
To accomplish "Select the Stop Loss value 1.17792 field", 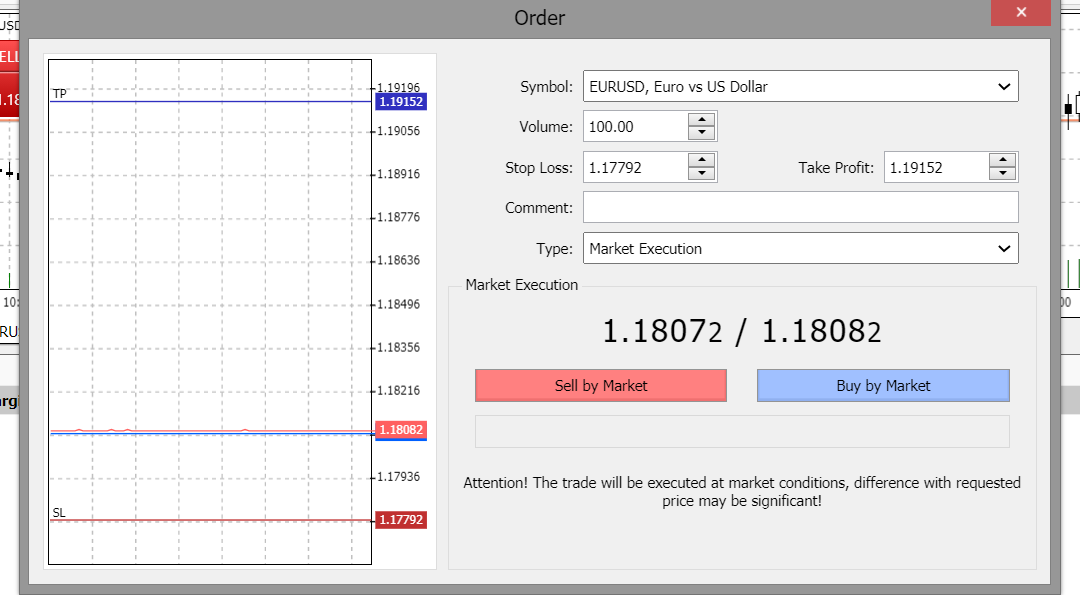I will click(630, 166).
